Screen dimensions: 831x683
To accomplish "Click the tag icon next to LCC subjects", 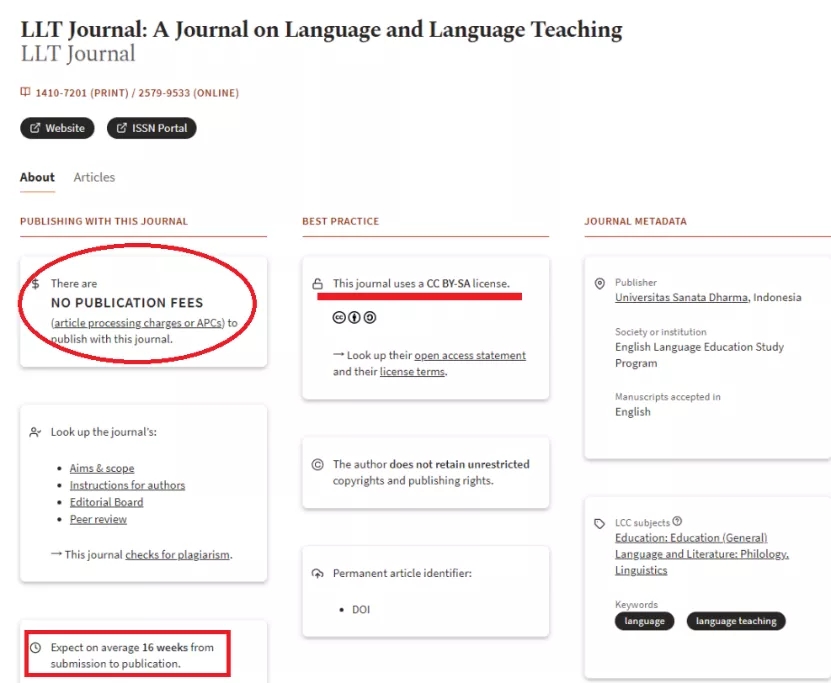I will pyautogui.click(x=599, y=524).
